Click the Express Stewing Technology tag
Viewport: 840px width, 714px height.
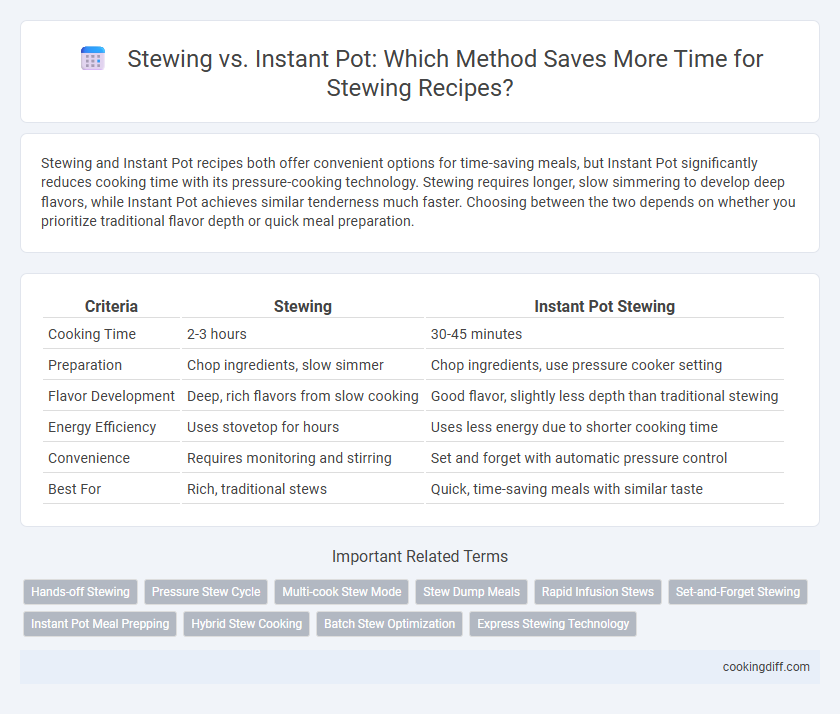coord(553,624)
